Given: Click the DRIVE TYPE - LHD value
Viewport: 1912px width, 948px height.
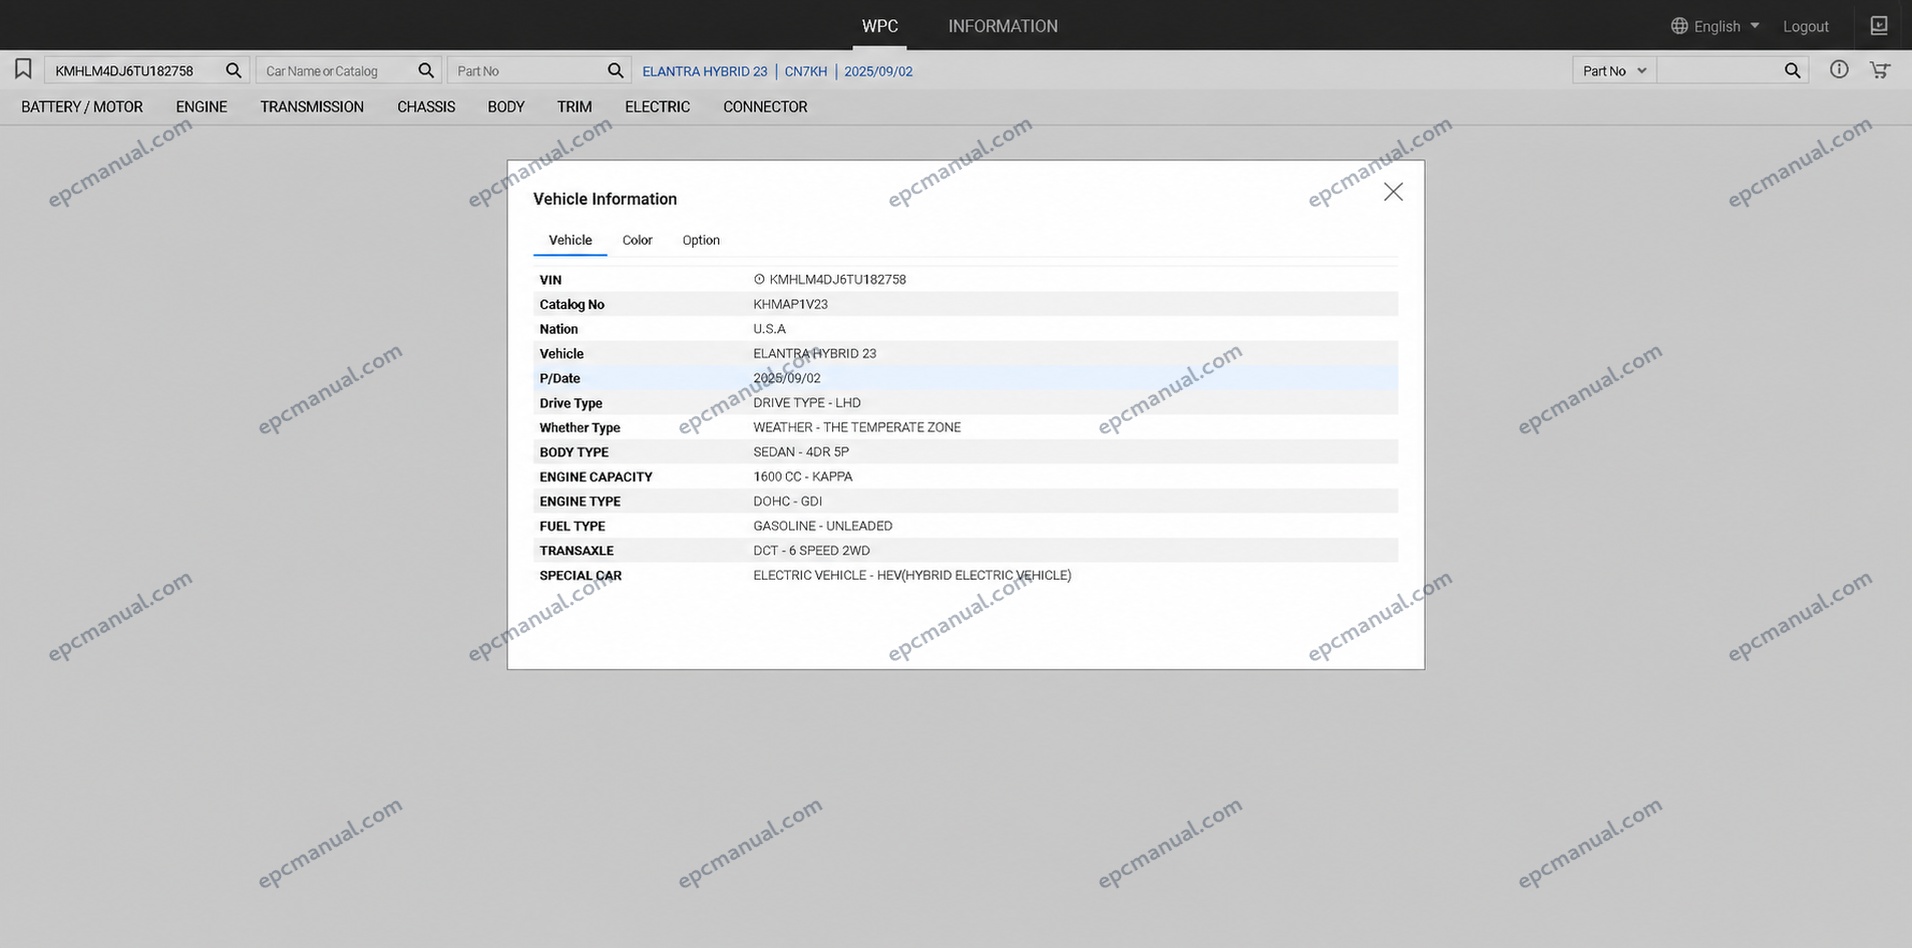Looking at the screenshot, I should 807,403.
